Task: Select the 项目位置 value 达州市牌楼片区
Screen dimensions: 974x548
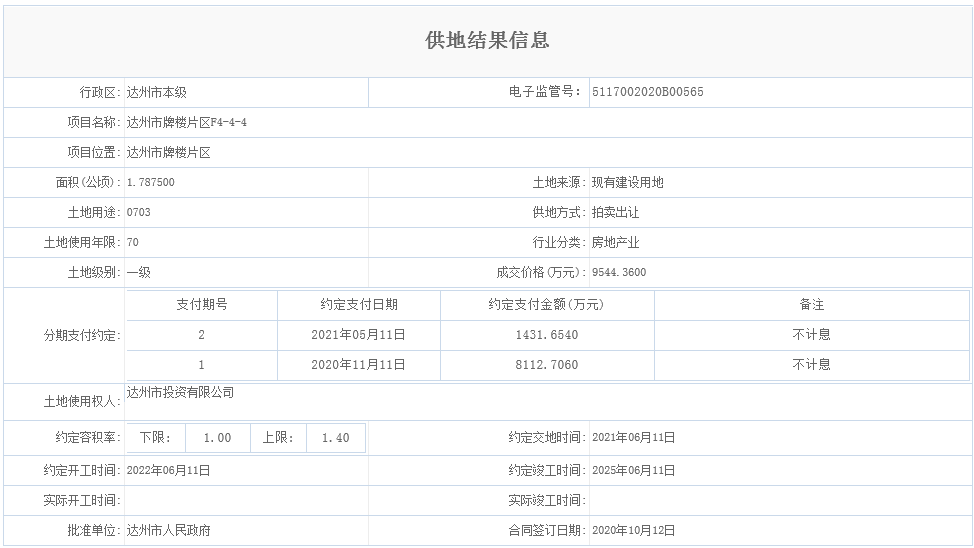Action: click(x=168, y=153)
